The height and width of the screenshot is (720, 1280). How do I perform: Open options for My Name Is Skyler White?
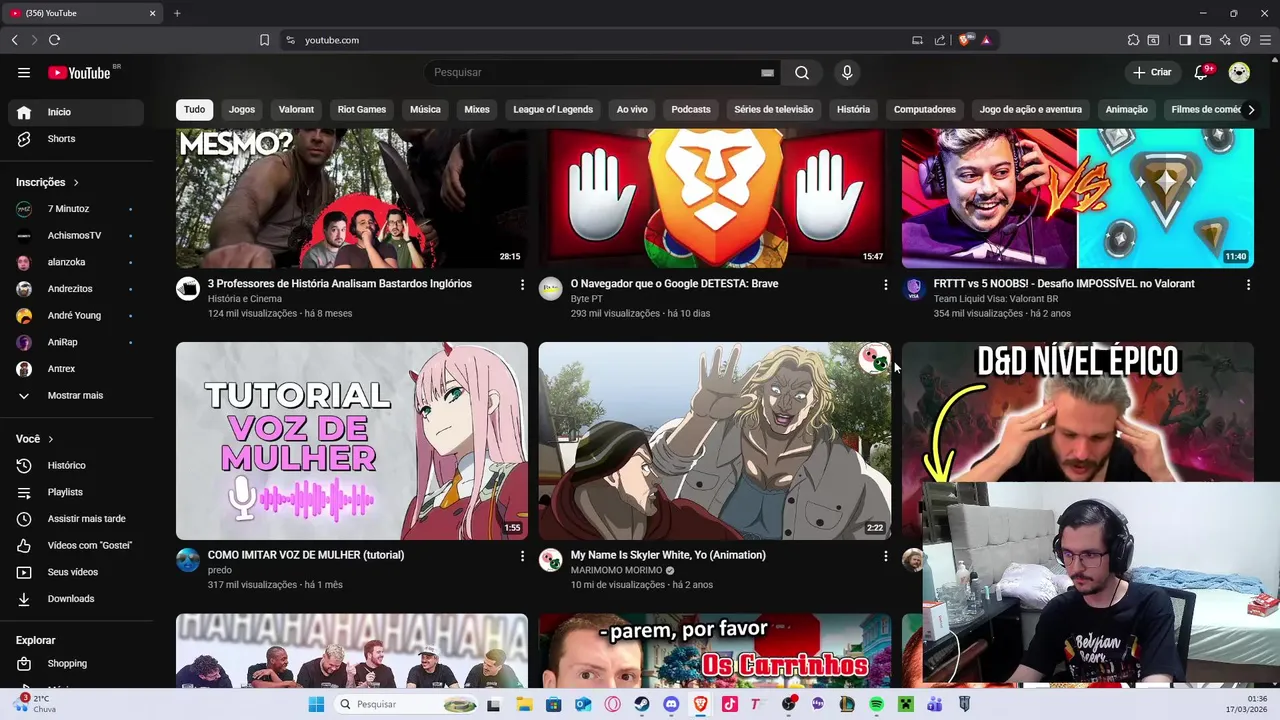point(885,556)
